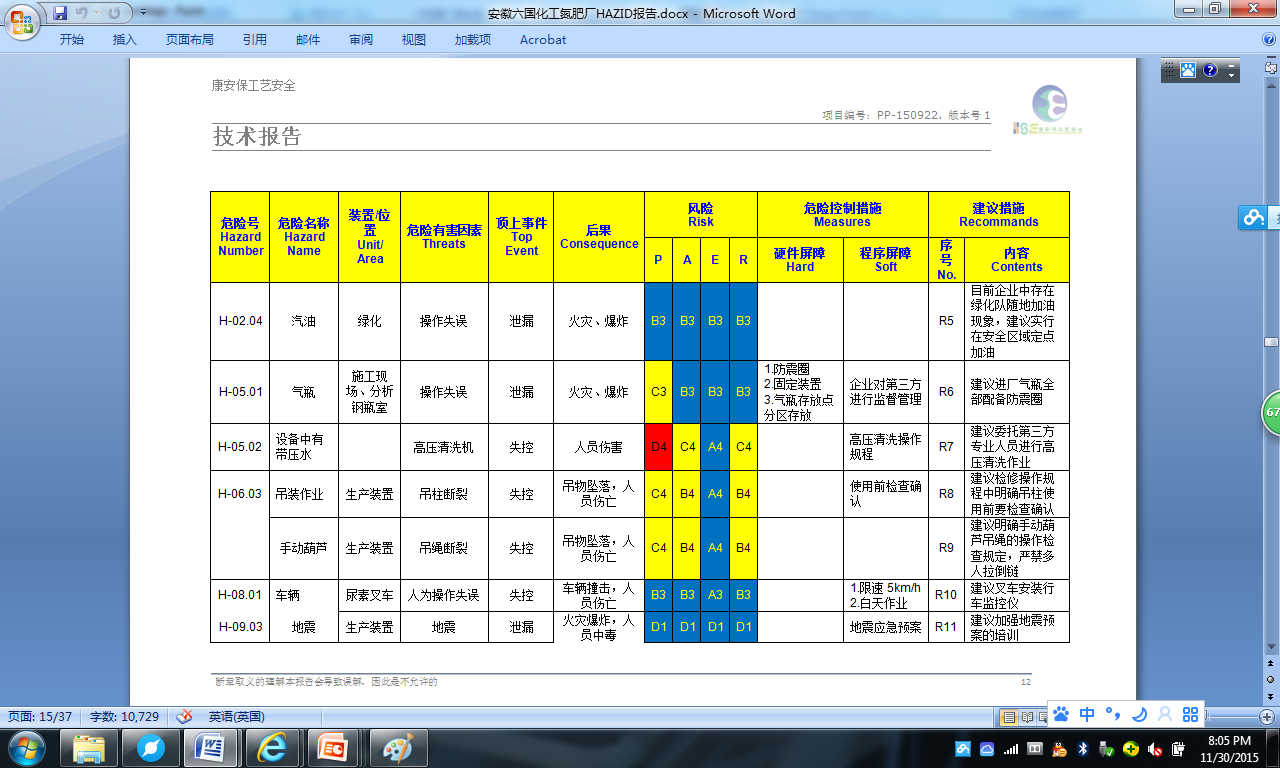Viewport: 1280px width, 768px height.
Task: Toggle IME Chinese/English mode button
Action: pyautogui.click(x=1087, y=714)
